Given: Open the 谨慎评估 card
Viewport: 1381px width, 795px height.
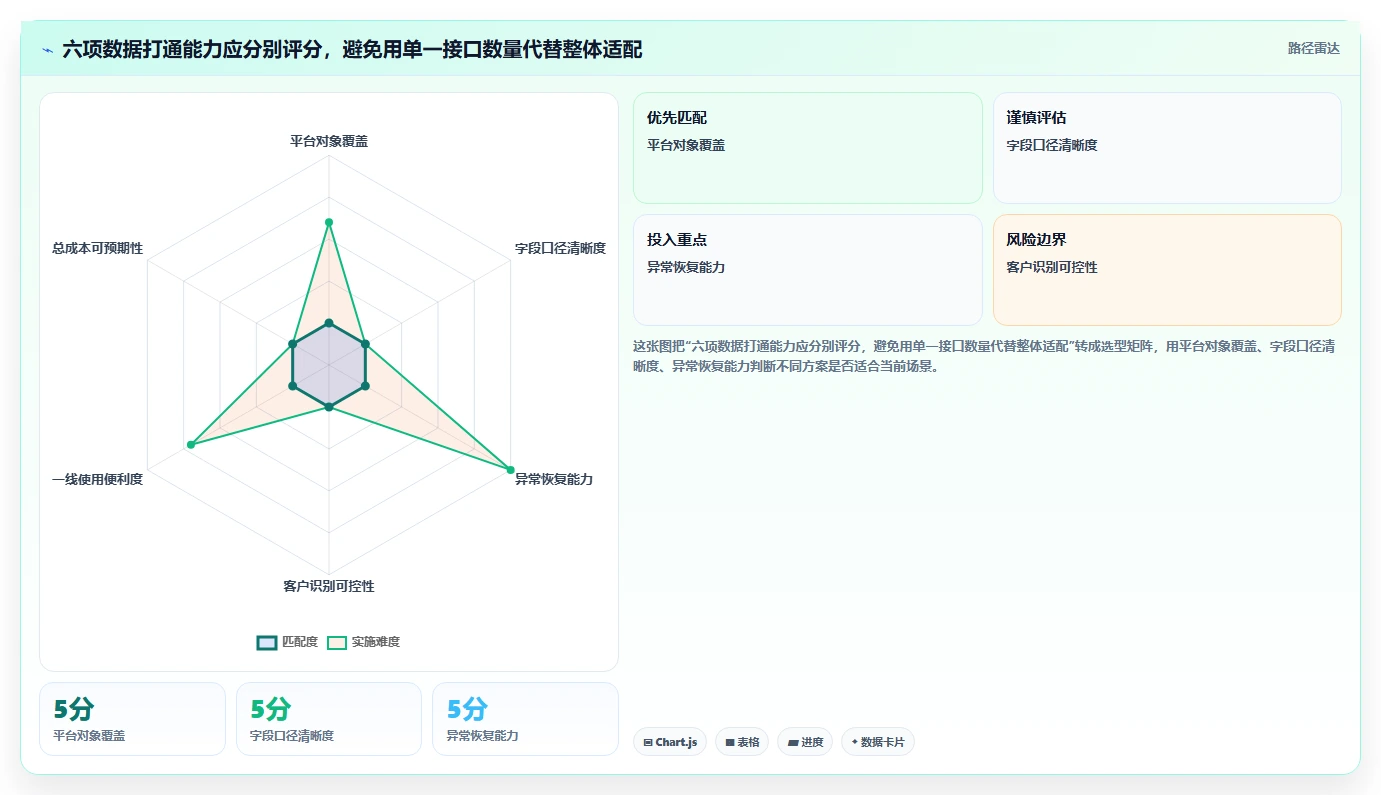Looking at the screenshot, I should pos(1167,148).
